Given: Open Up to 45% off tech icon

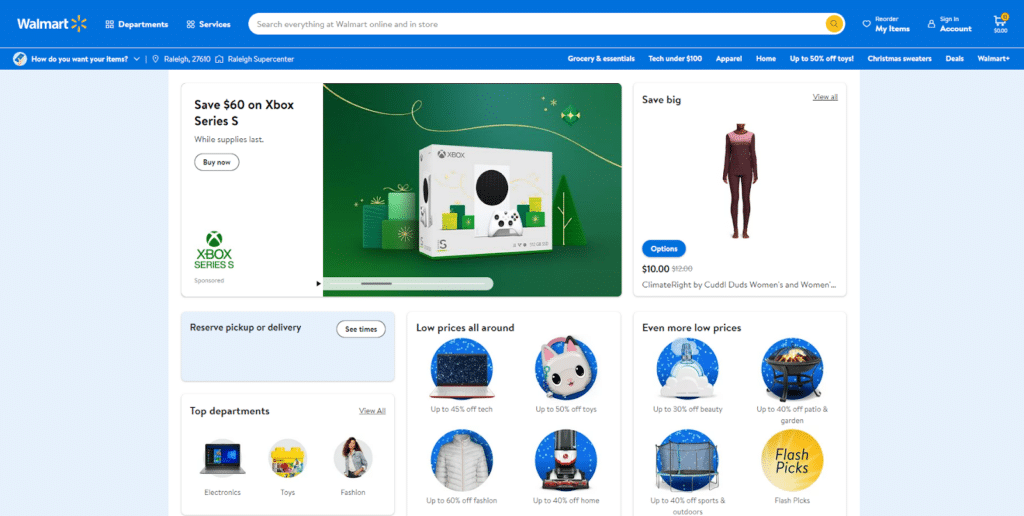Looking at the screenshot, I should coord(462,369).
